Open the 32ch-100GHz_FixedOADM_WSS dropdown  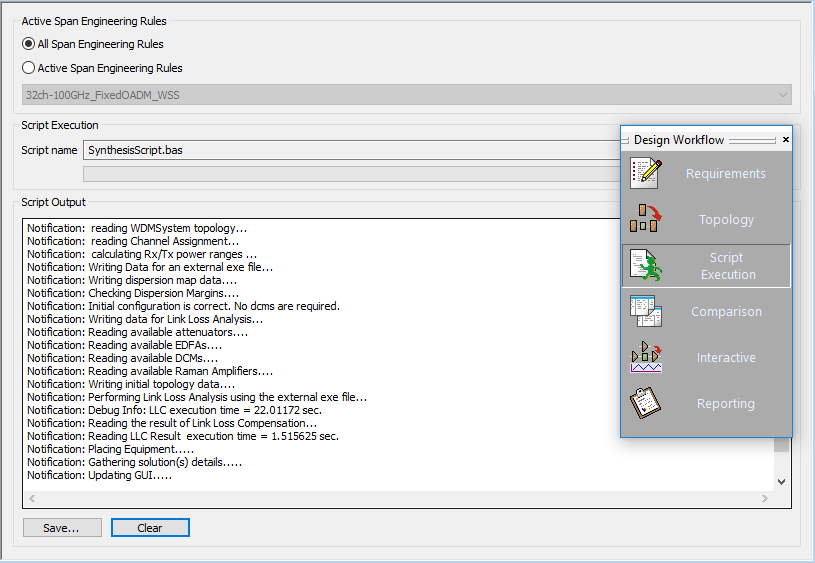(407, 95)
